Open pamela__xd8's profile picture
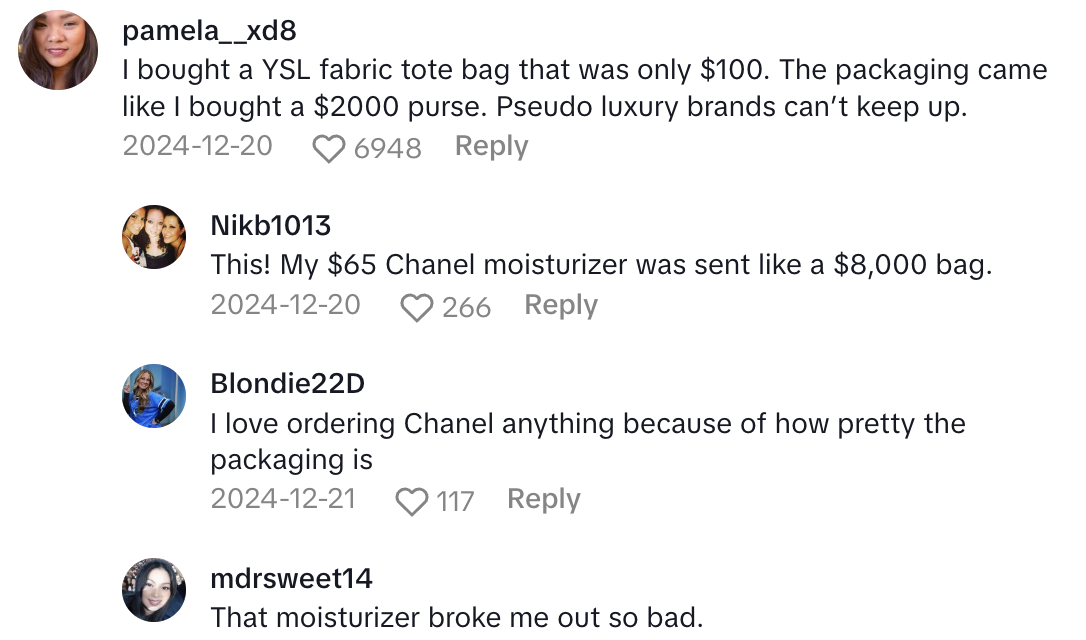The image size is (1086, 640). (x=59, y=51)
